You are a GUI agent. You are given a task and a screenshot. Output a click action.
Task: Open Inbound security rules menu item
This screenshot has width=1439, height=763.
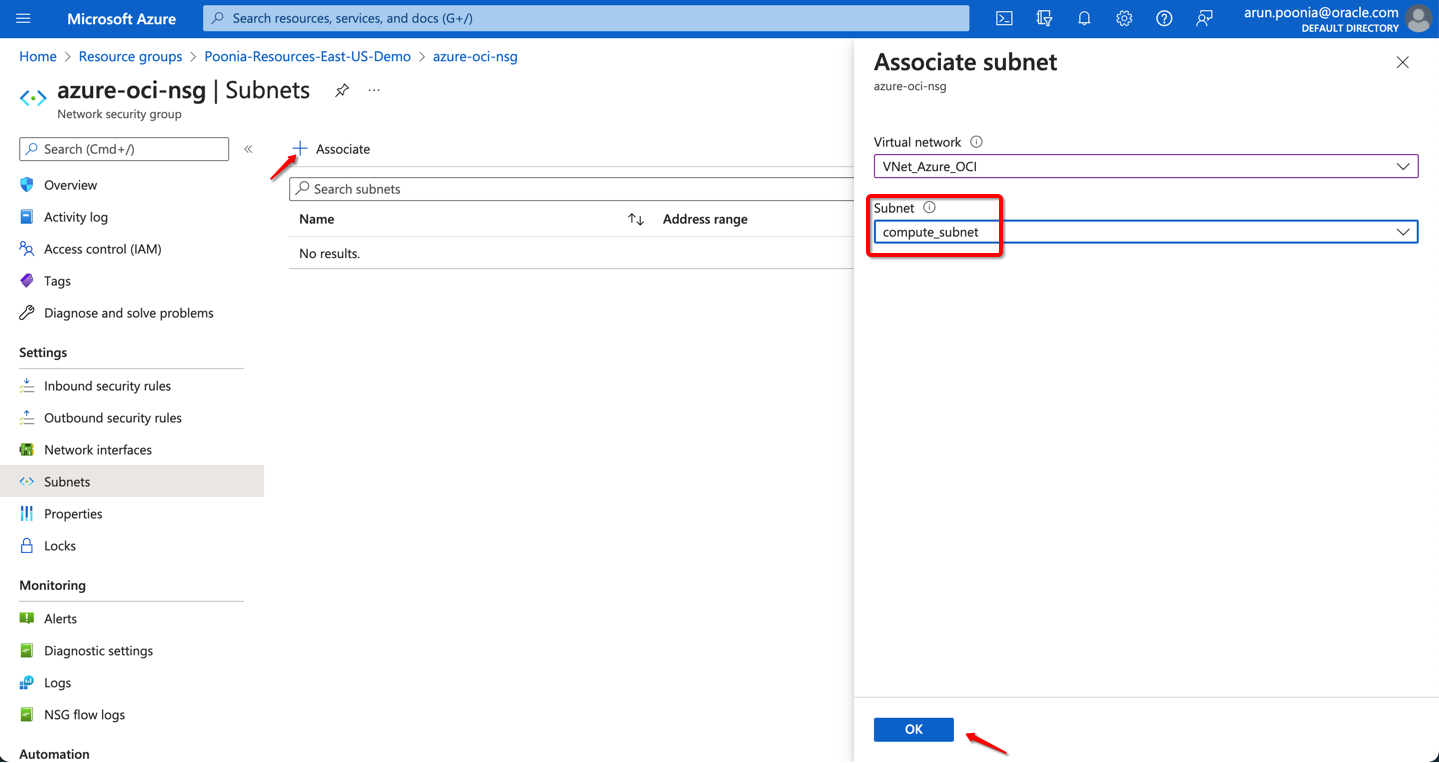(107, 386)
